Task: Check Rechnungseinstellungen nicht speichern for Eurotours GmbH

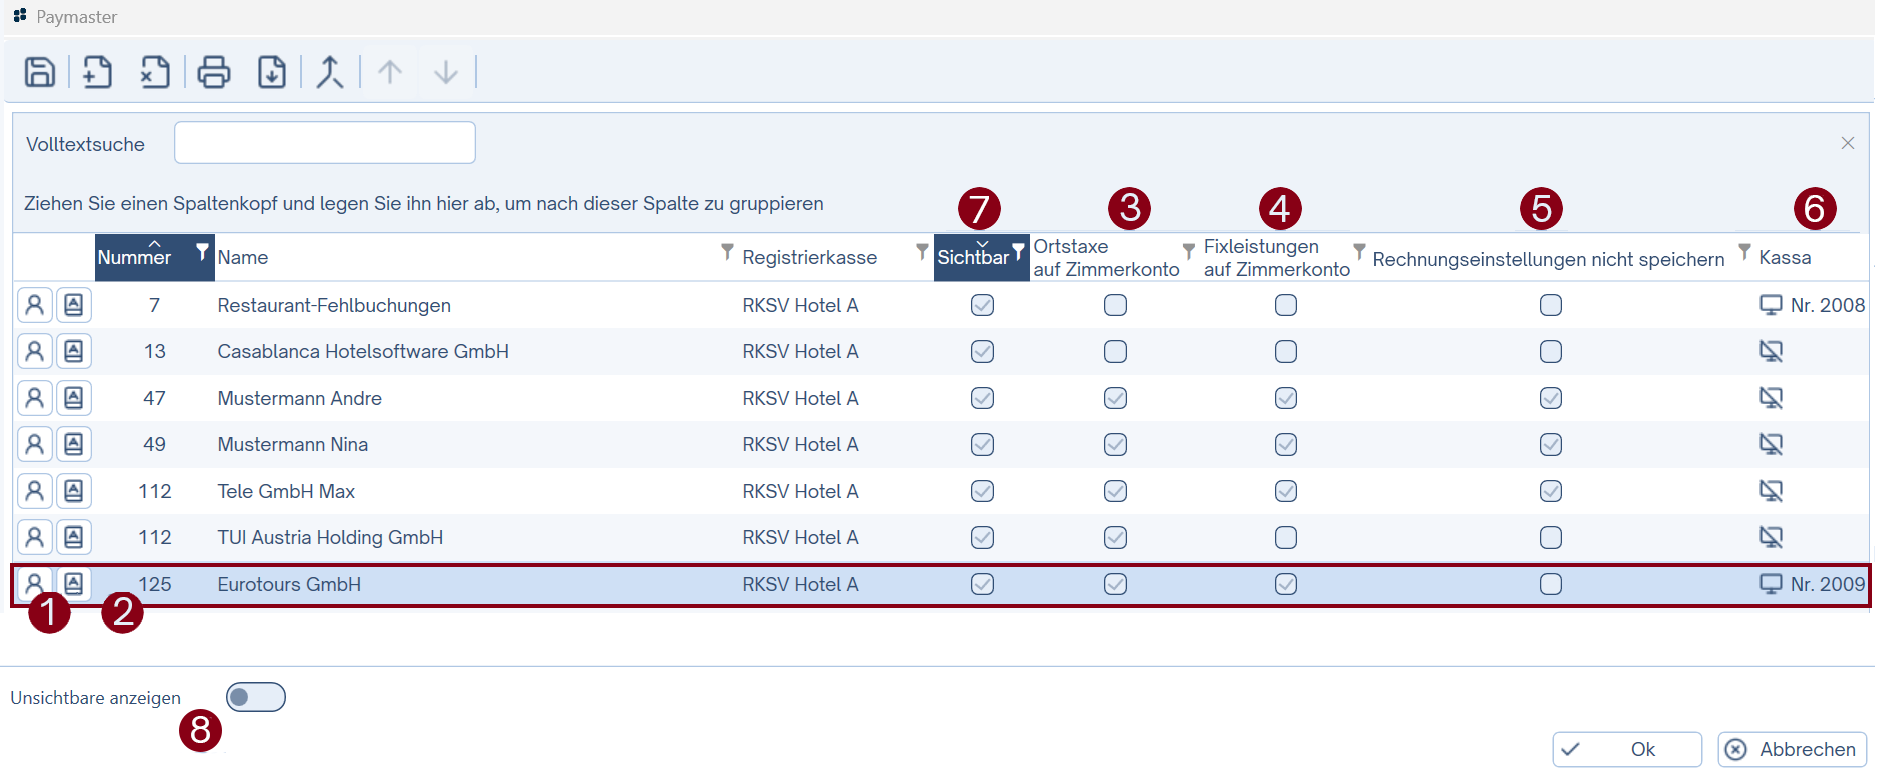Action: click(1551, 584)
